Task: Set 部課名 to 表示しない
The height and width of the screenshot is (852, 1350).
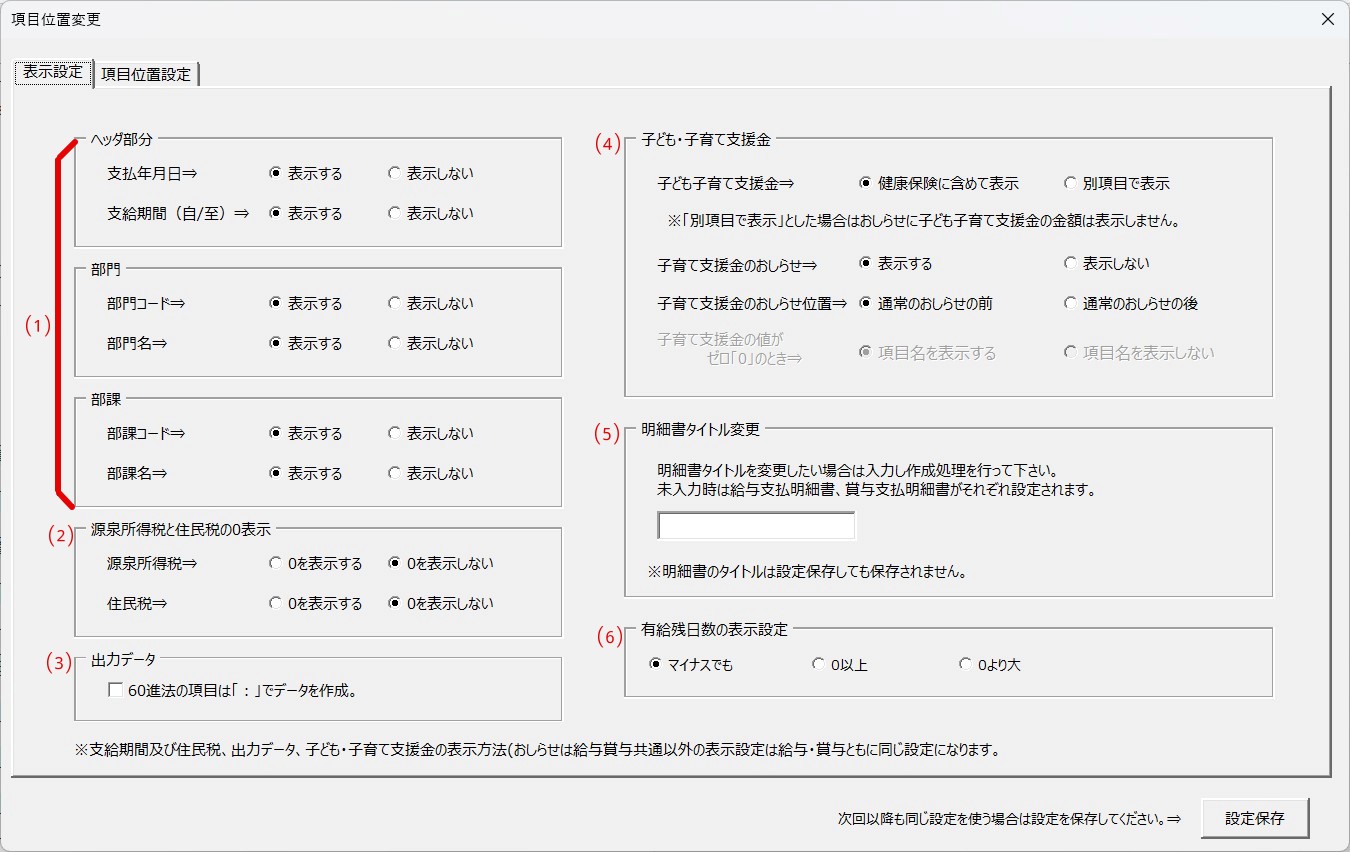Action: [x=431, y=473]
